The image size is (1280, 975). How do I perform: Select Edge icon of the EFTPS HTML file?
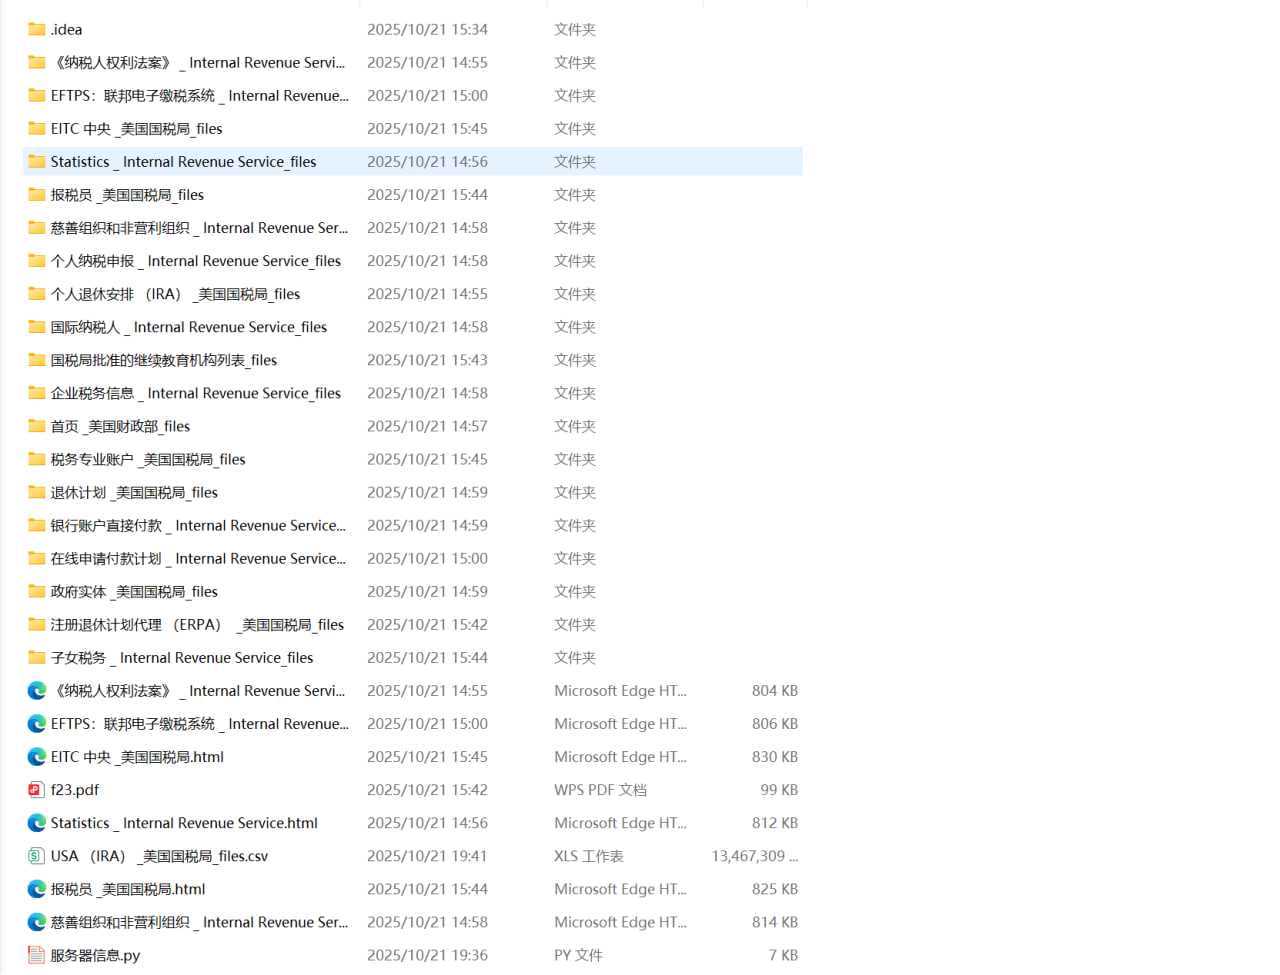click(x=37, y=723)
